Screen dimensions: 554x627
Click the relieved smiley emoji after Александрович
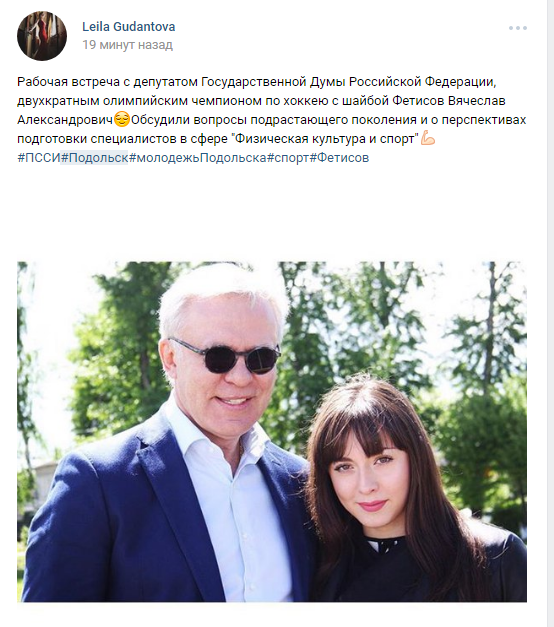click(x=122, y=120)
